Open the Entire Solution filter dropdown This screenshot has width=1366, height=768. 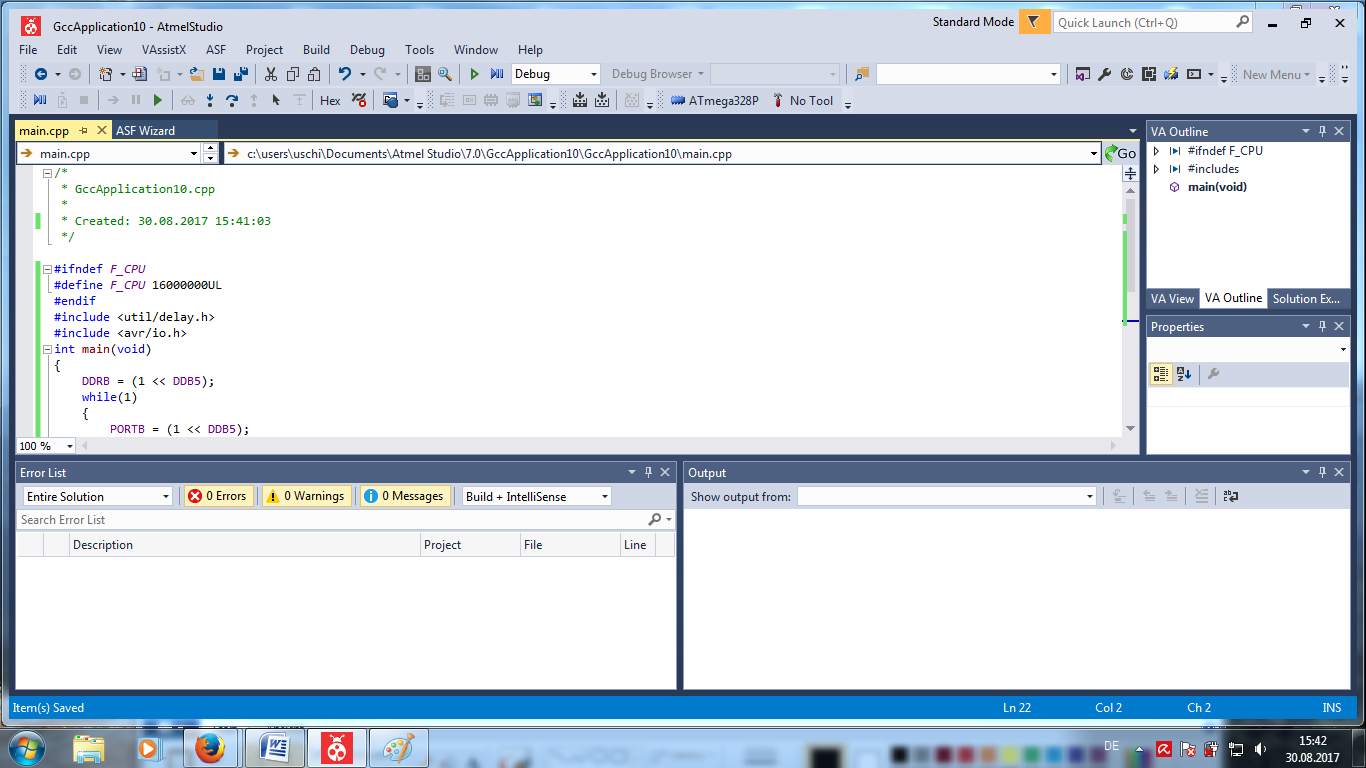pyautogui.click(x=166, y=496)
